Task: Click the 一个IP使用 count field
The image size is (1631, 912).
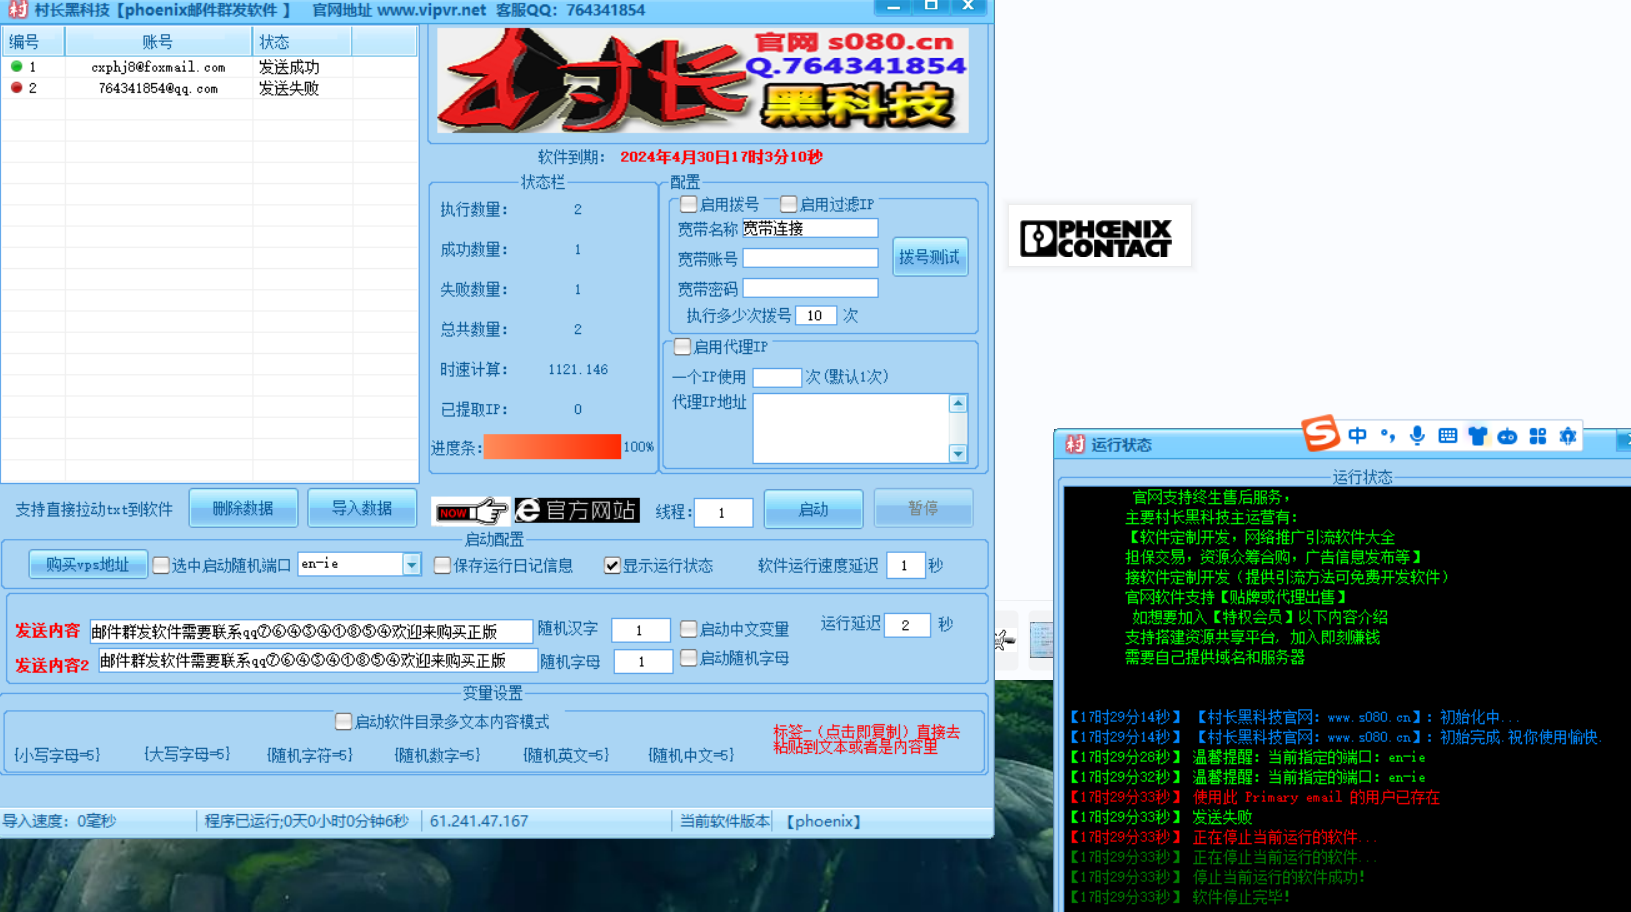Action: pyautogui.click(x=777, y=377)
